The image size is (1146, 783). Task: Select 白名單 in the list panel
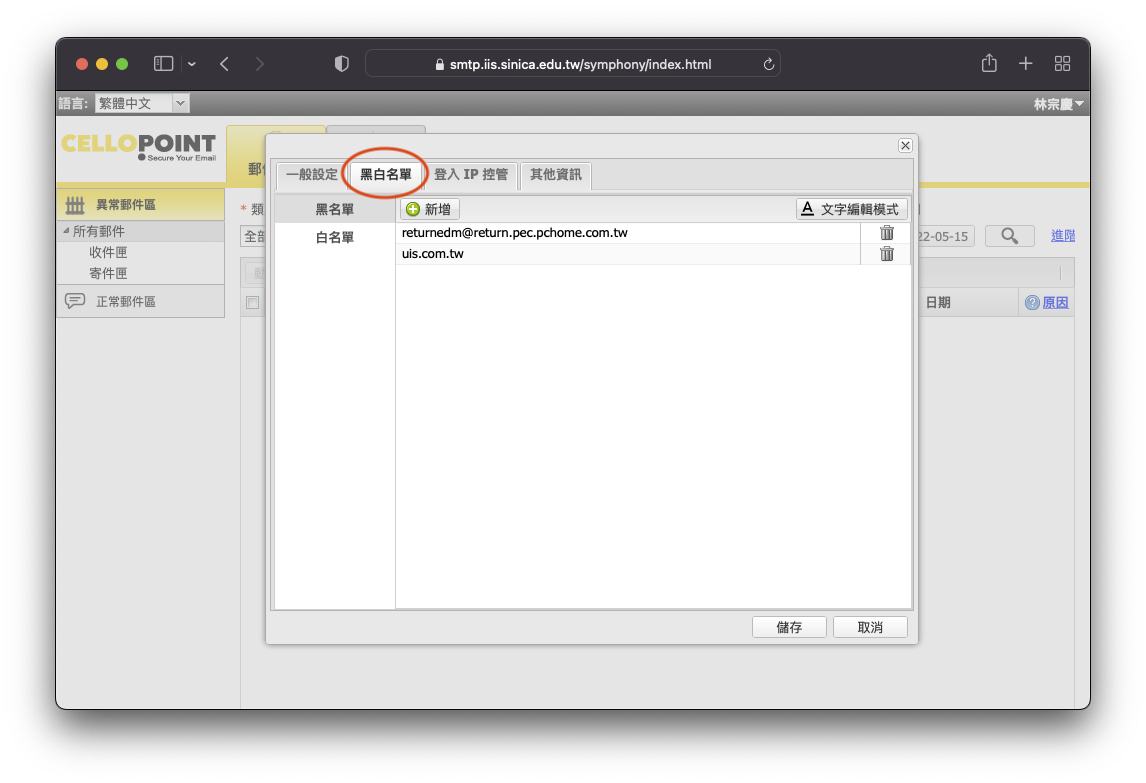(335, 238)
